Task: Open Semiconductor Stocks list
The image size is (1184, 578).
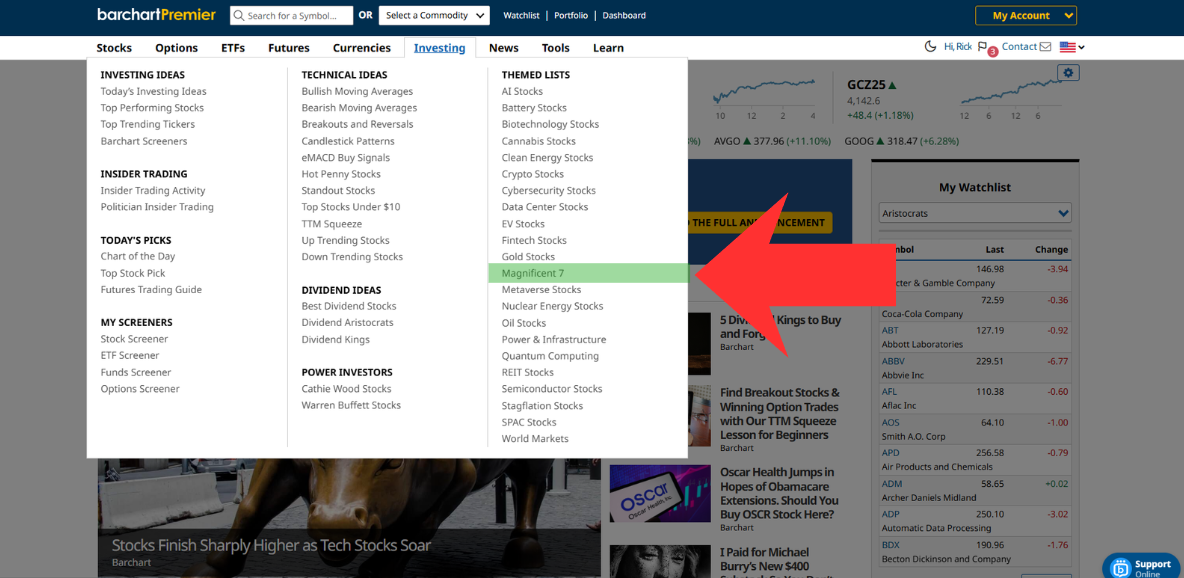Action: 552,388
